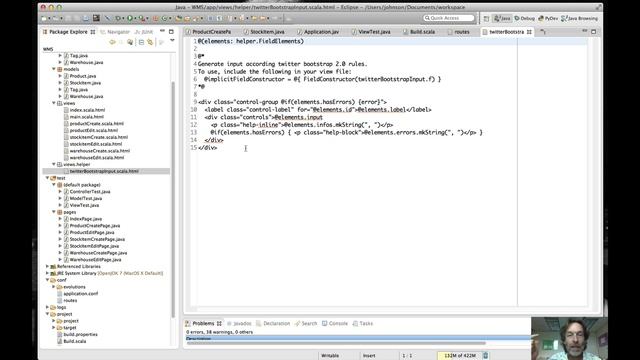This screenshot has width=640, height=360.
Task: Select application.conf file
Action: [80, 294]
